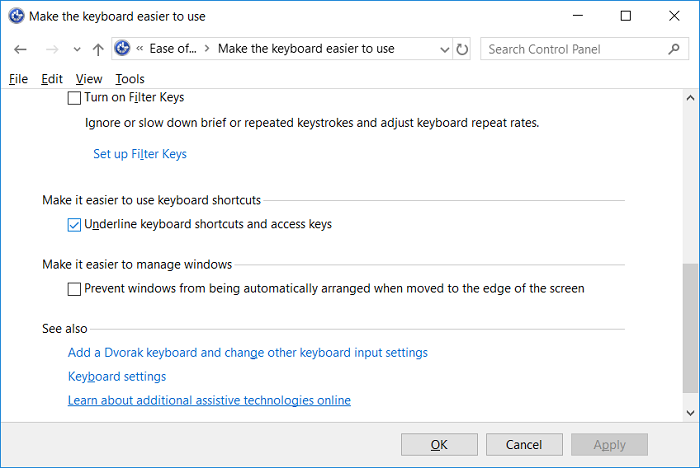Expand the hidden breadcrumb path chevrons
This screenshot has height=468, width=700.
141,49
